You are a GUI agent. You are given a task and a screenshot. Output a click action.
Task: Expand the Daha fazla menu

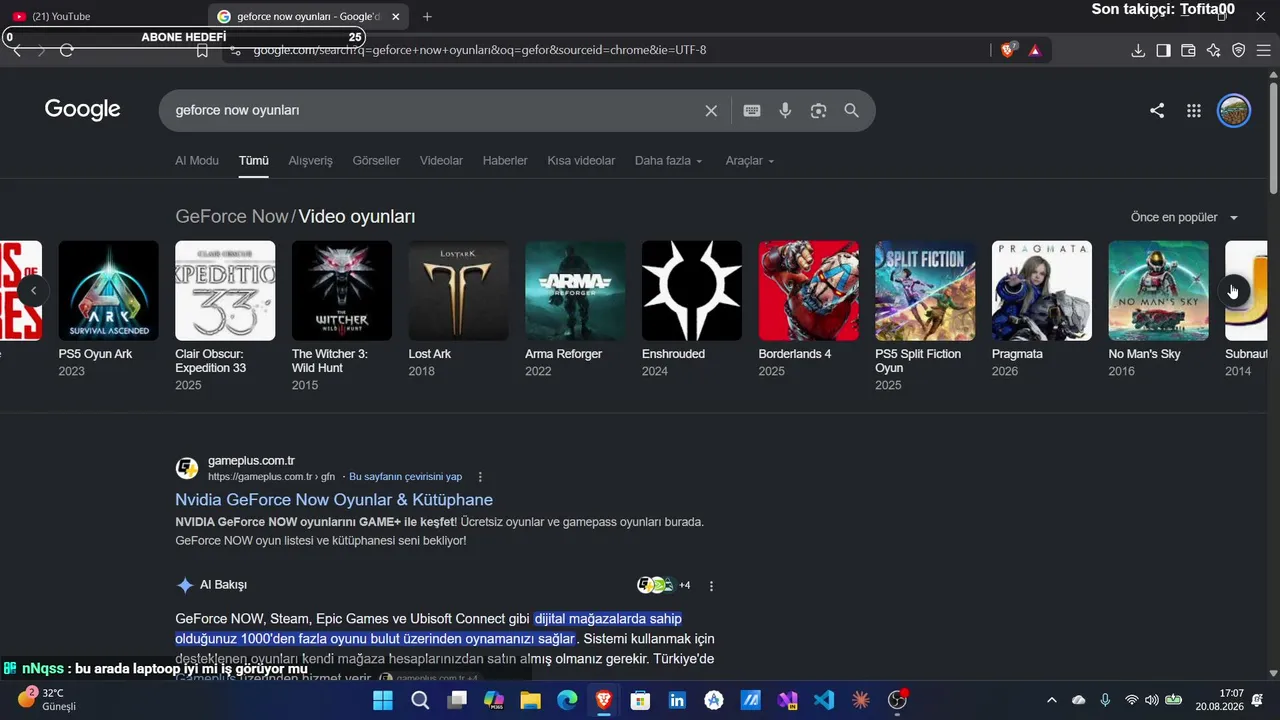[668, 161]
